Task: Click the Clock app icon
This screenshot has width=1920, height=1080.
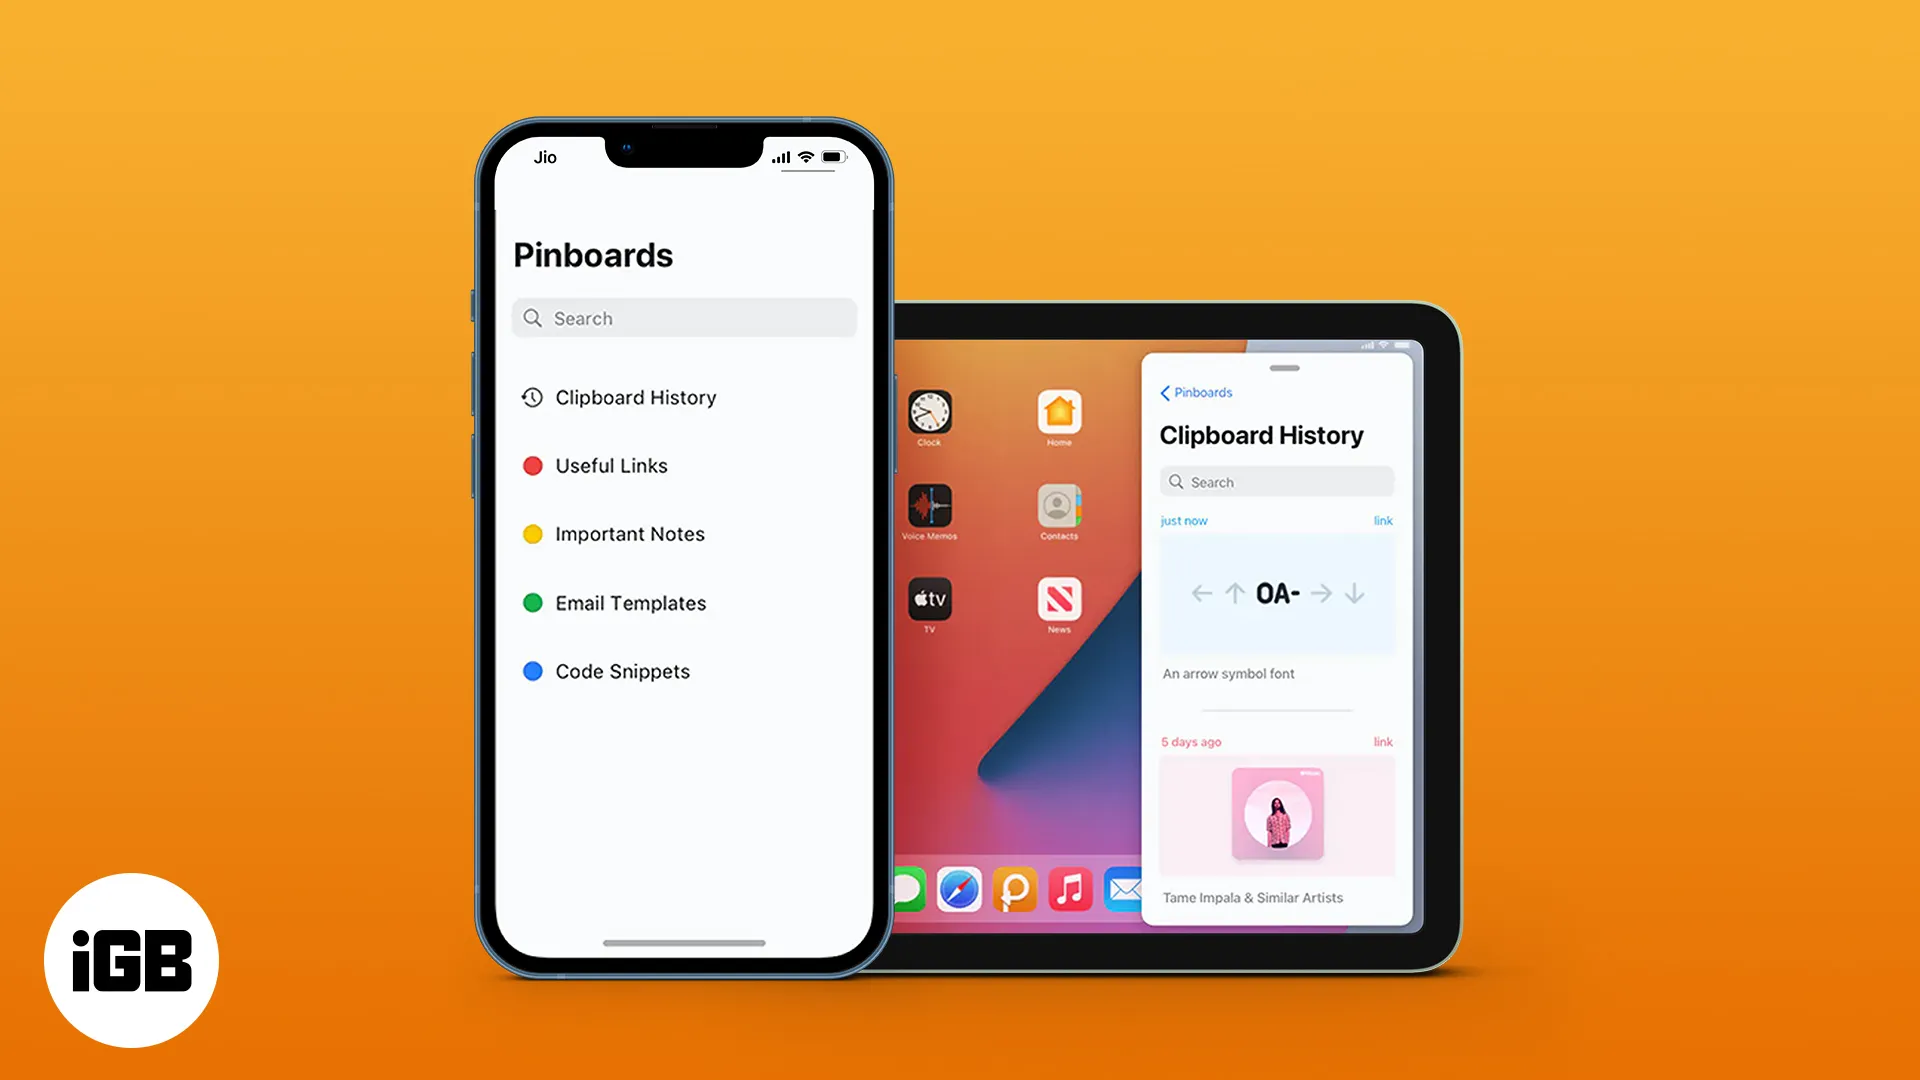Action: click(x=930, y=413)
